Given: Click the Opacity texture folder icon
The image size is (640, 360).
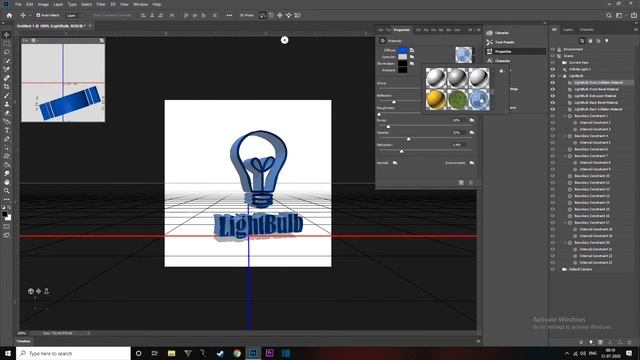Looking at the screenshot, I should coord(472,133).
